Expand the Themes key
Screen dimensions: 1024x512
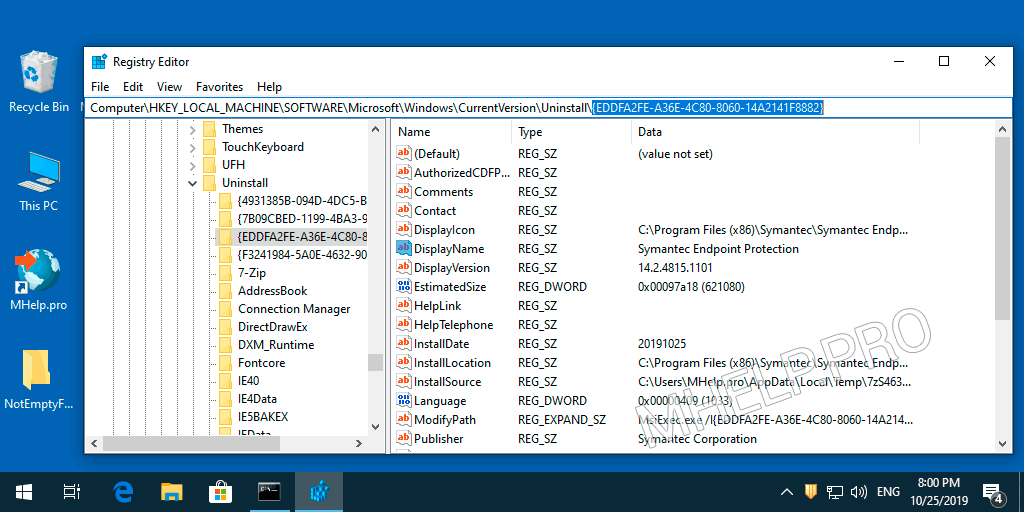193,129
